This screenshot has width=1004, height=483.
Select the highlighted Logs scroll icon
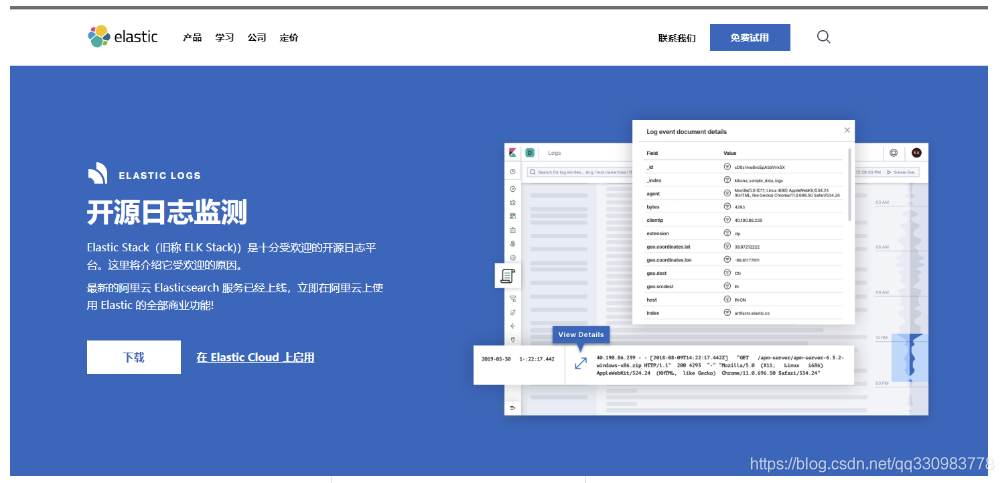tap(508, 275)
